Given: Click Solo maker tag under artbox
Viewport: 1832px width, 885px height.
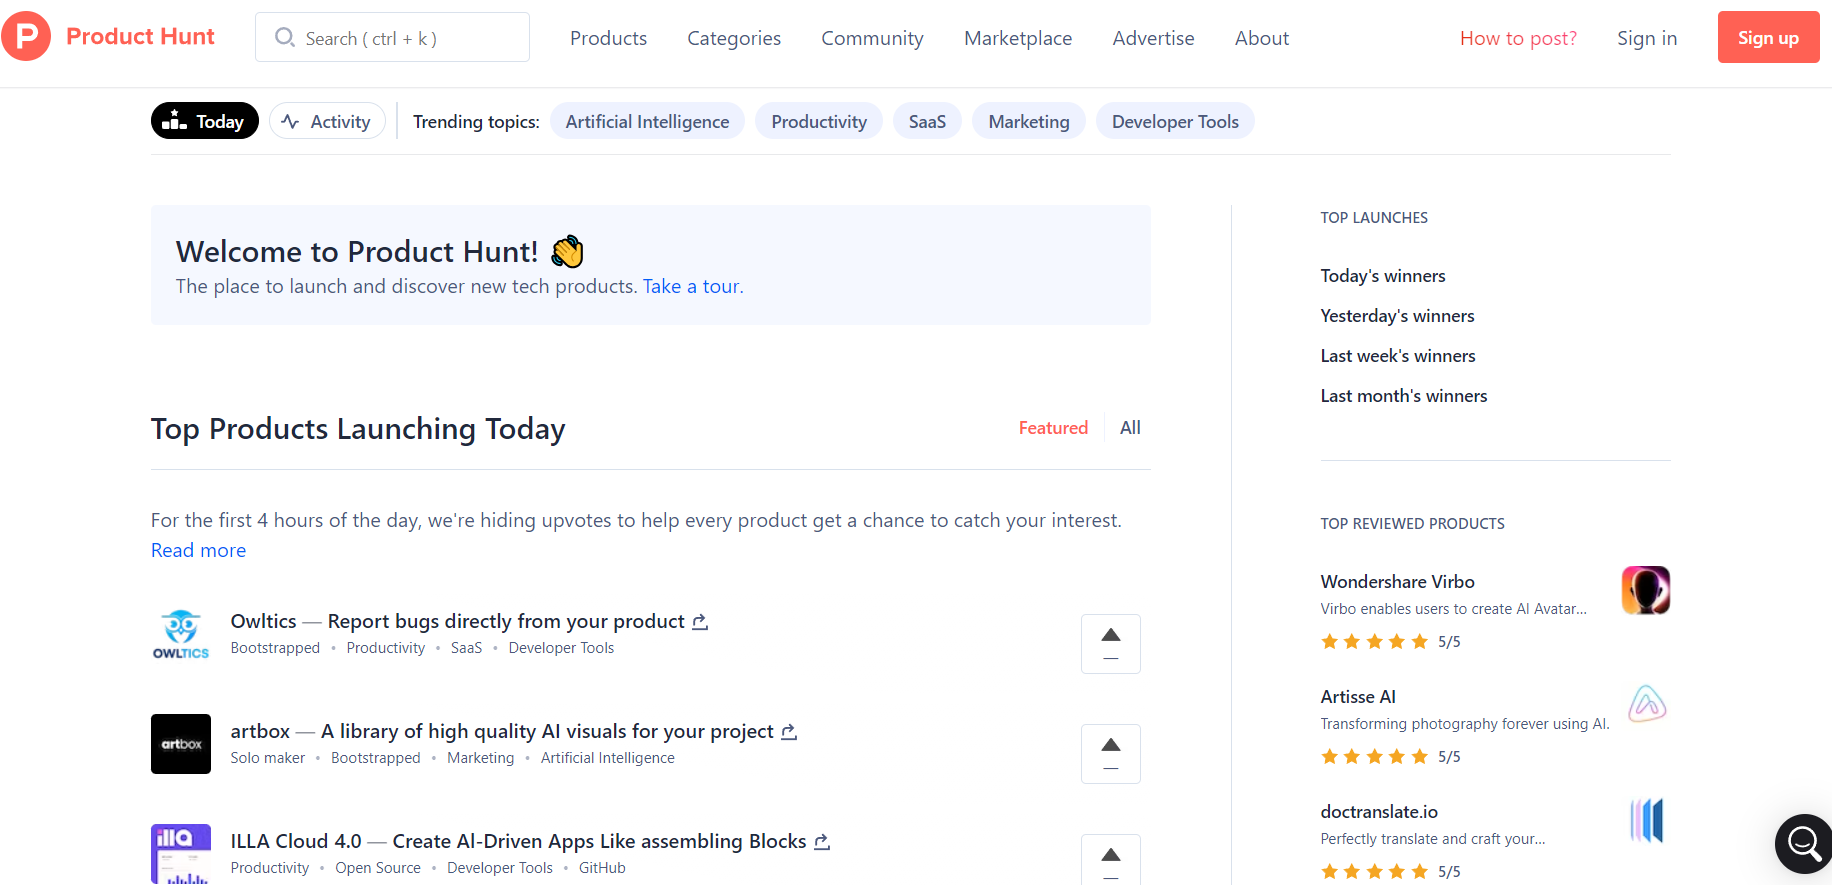Looking at the screenshot, I should [268, 758].
